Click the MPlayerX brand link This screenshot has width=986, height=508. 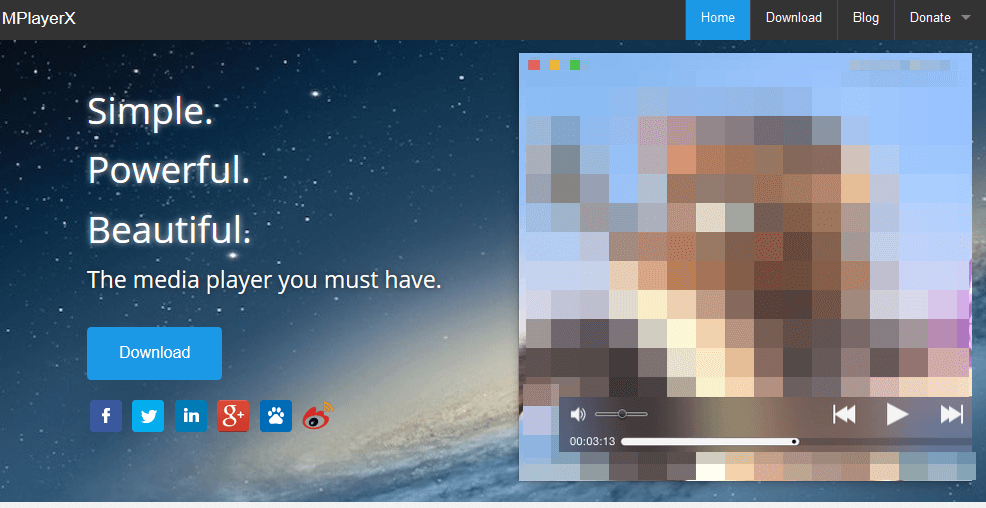[x=39, y=18]
